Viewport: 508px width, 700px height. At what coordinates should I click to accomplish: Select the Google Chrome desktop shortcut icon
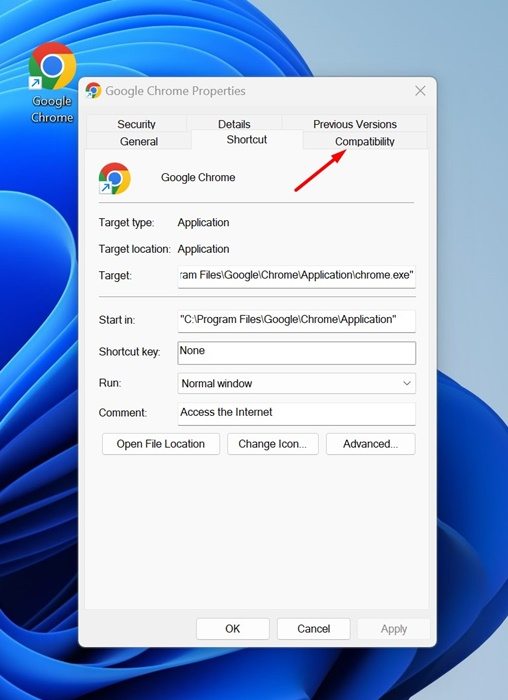pos(52,83)
